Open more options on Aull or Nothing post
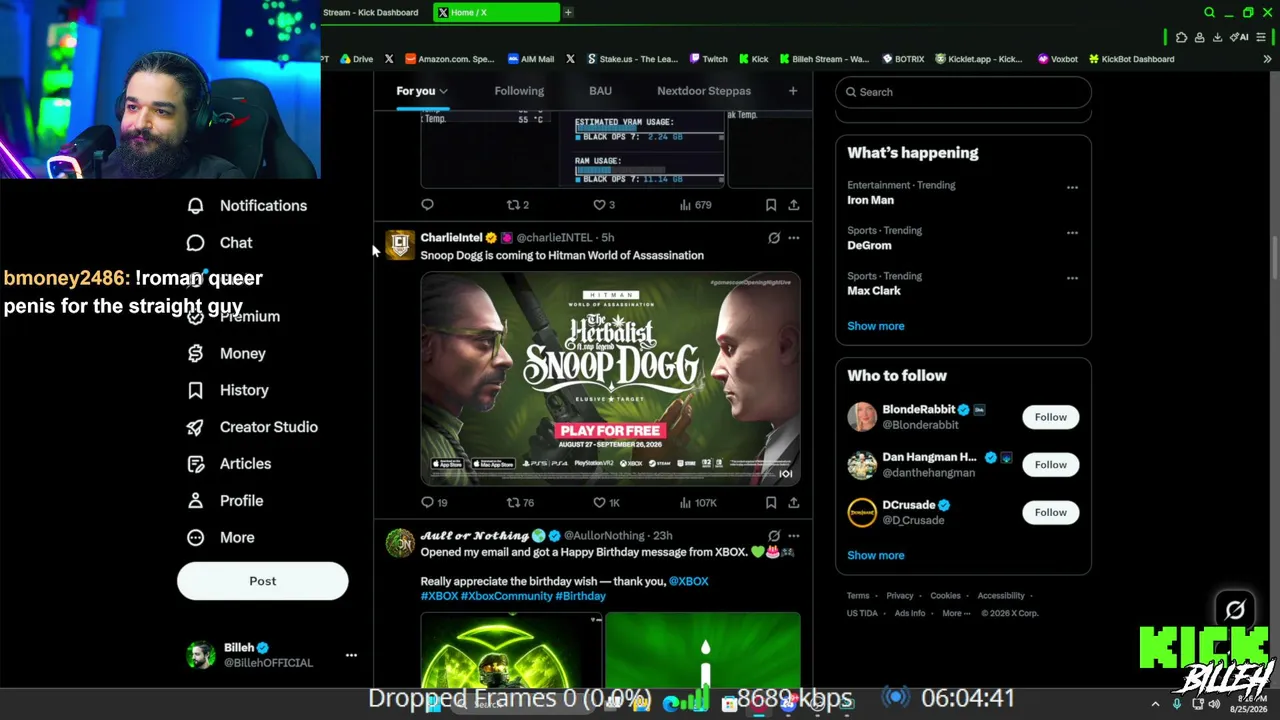 (x=794, y=536)
